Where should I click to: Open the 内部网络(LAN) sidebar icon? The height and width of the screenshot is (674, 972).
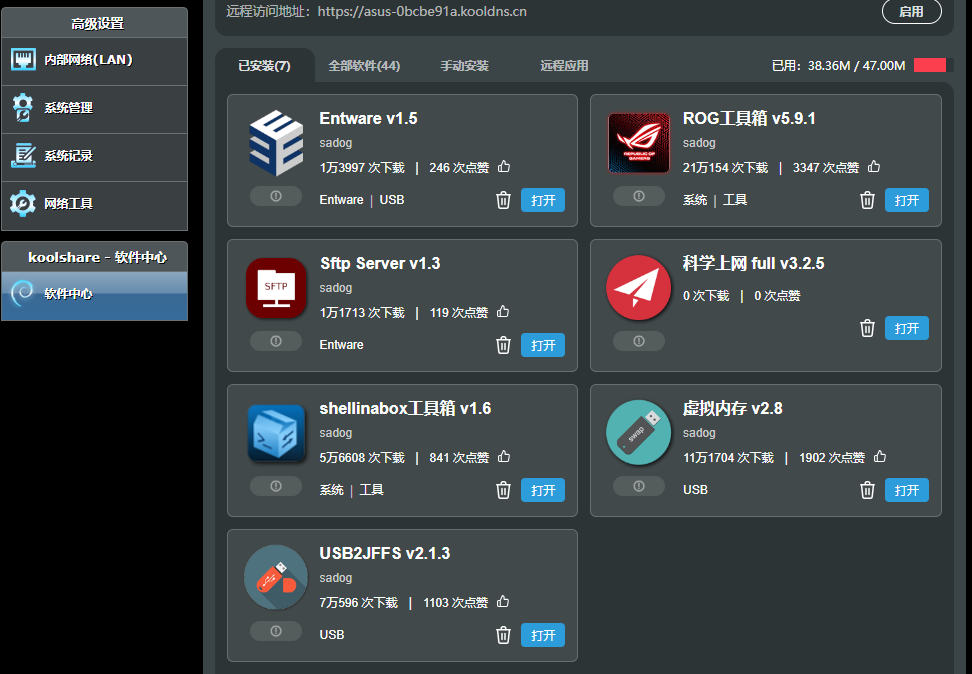click(23, 60)
